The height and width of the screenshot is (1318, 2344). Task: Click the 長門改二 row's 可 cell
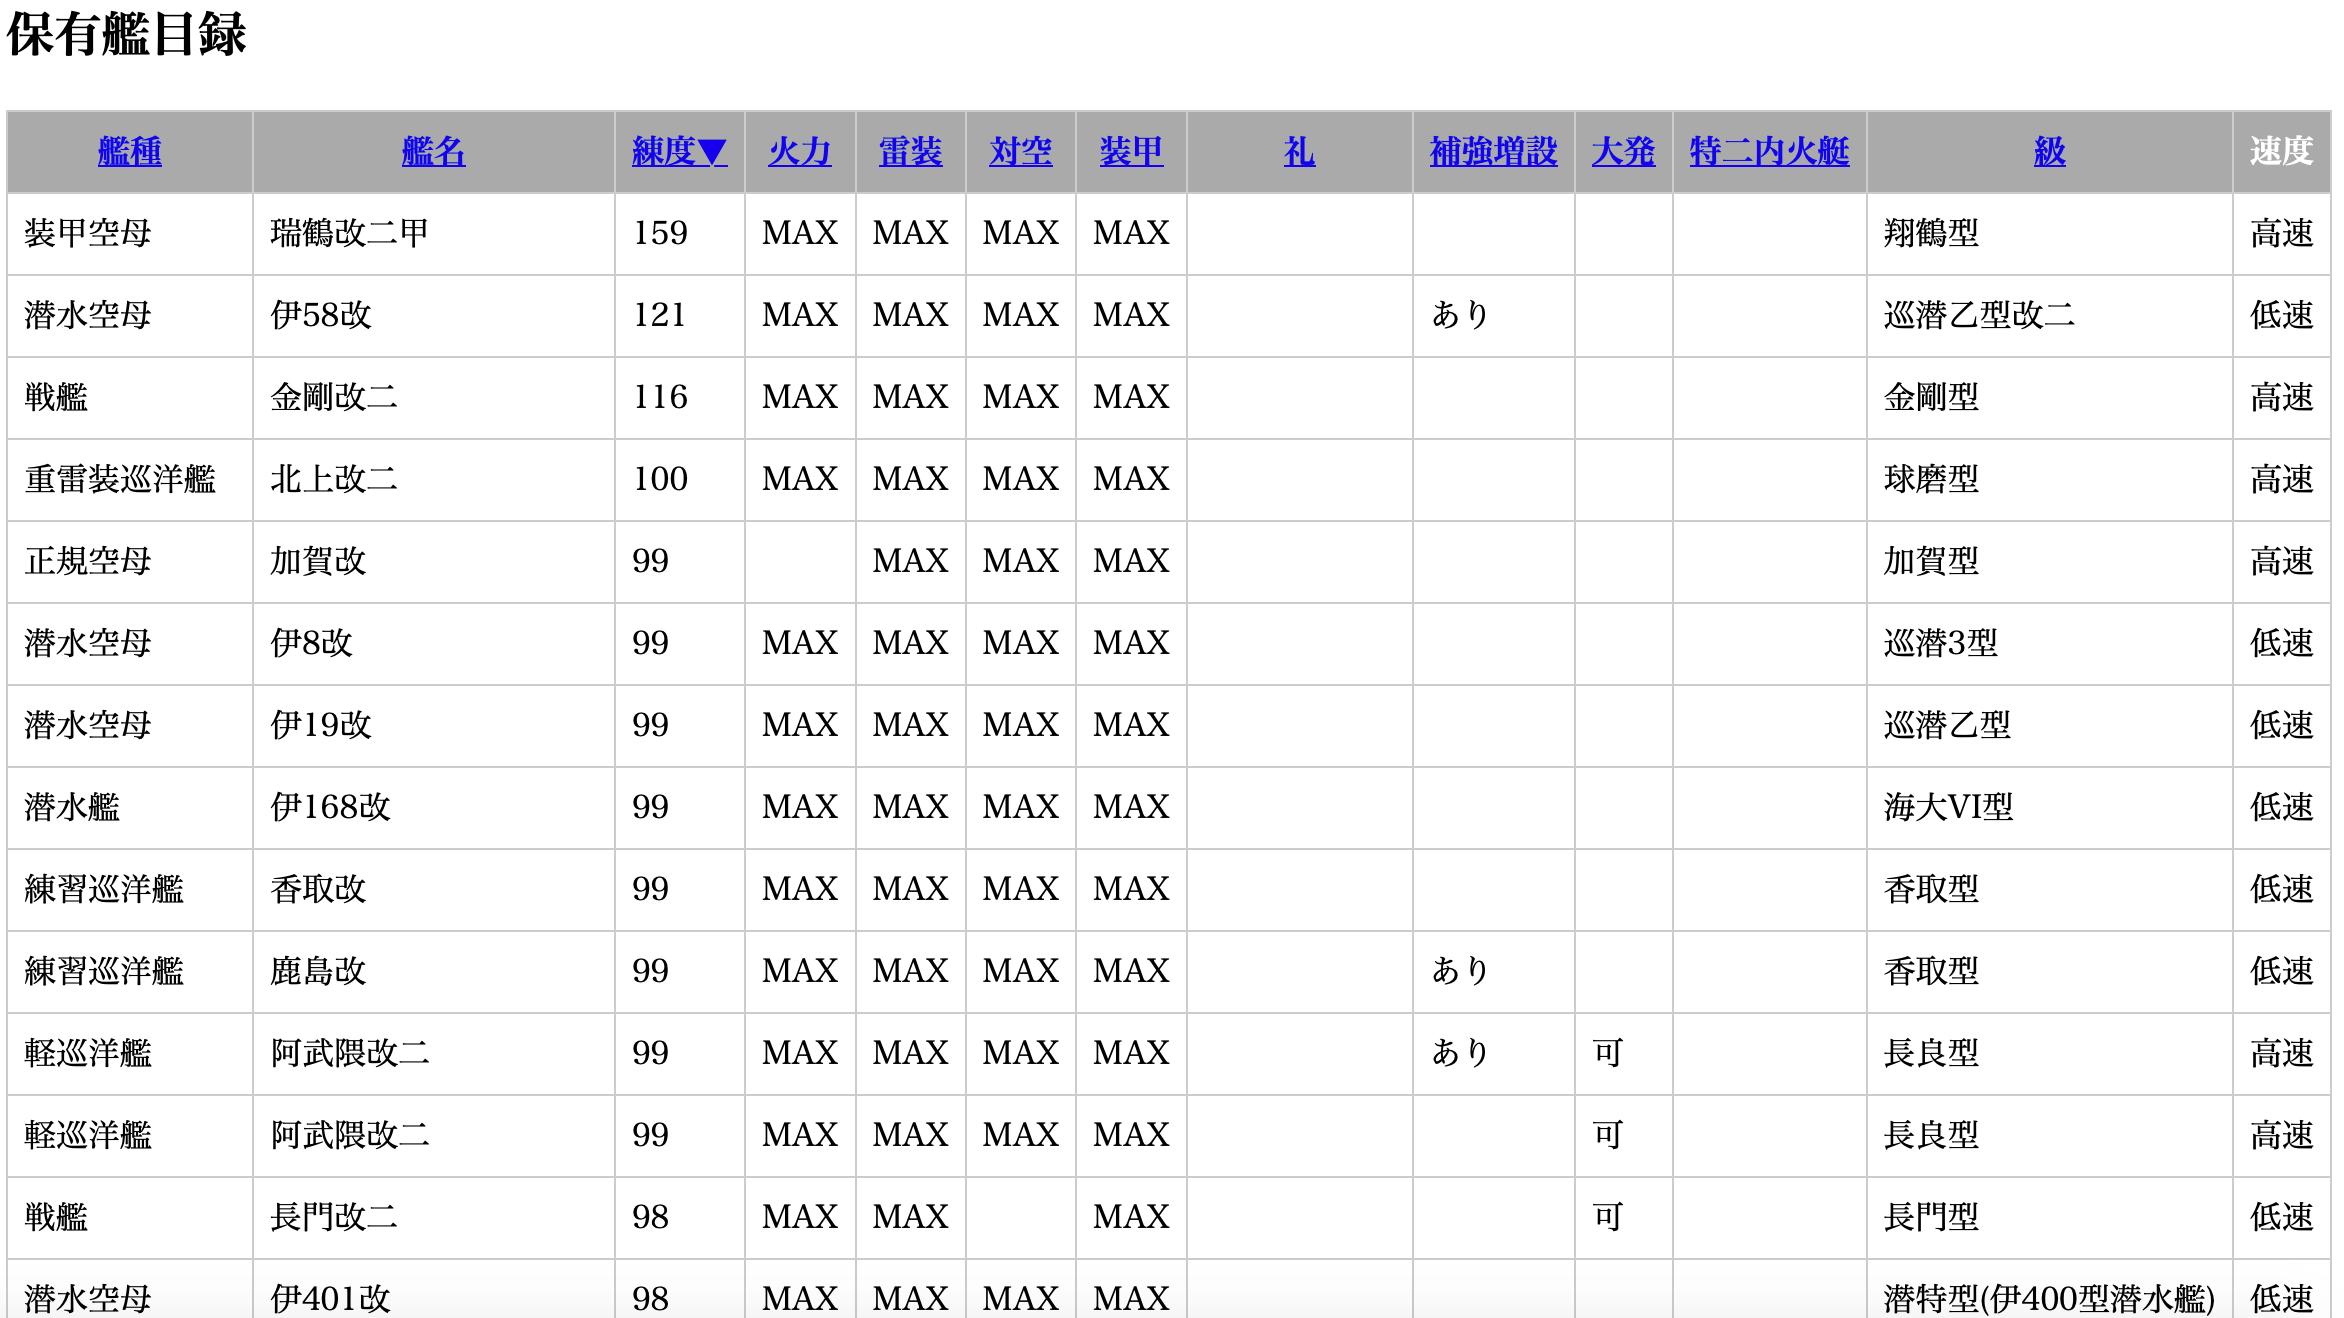coord(1607,1217)
